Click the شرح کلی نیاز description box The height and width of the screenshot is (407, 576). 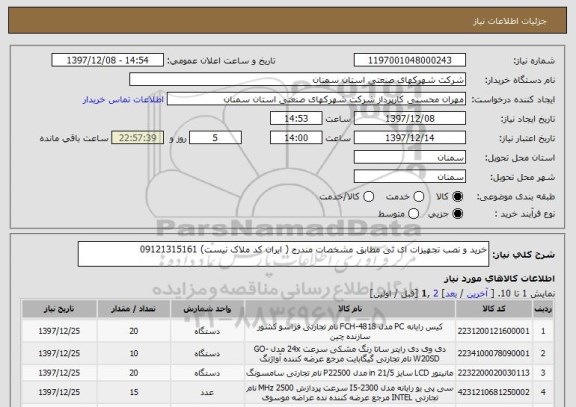point(283,254)
